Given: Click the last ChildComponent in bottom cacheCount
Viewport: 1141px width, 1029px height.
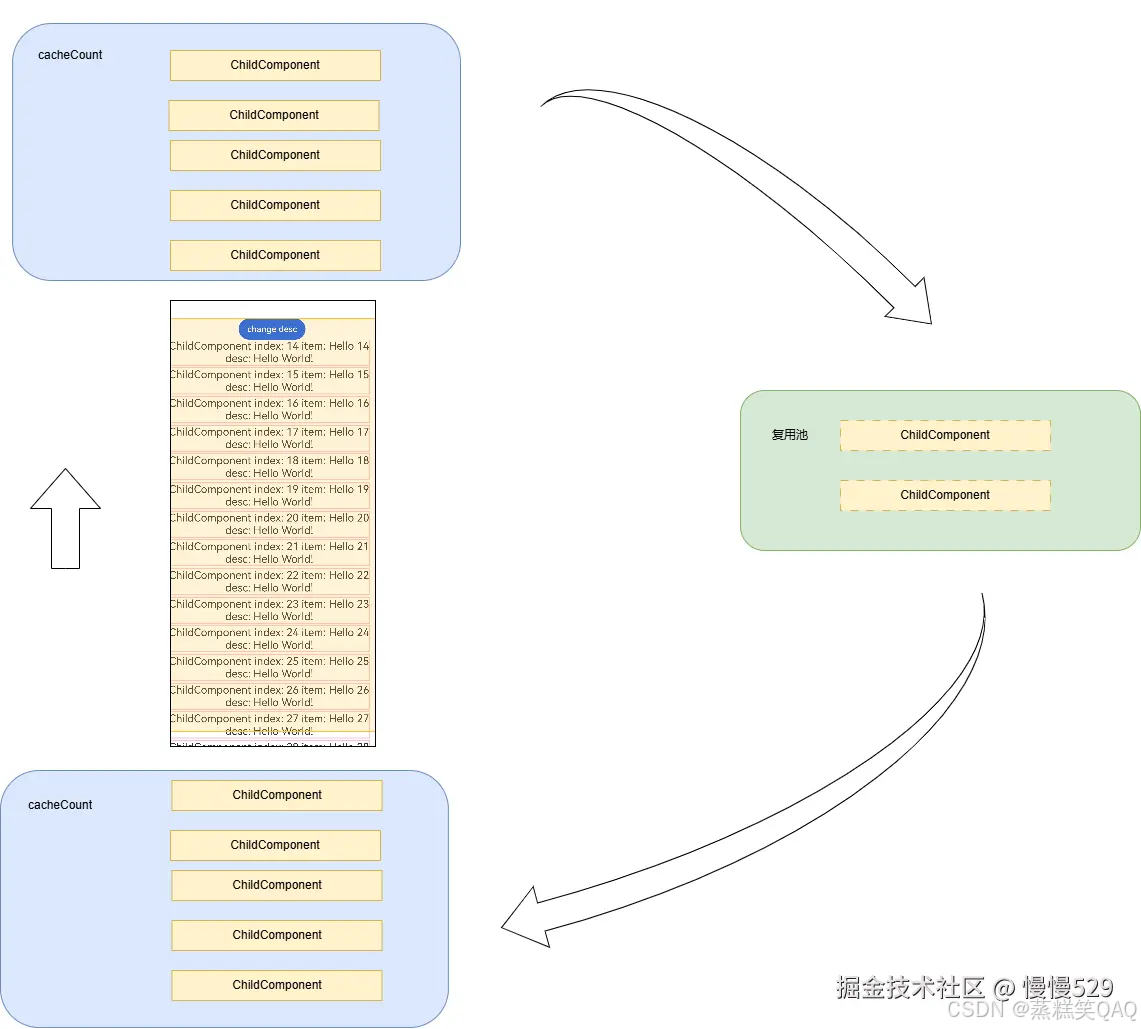Looking at the screenshot, I should tap(276, 985).
